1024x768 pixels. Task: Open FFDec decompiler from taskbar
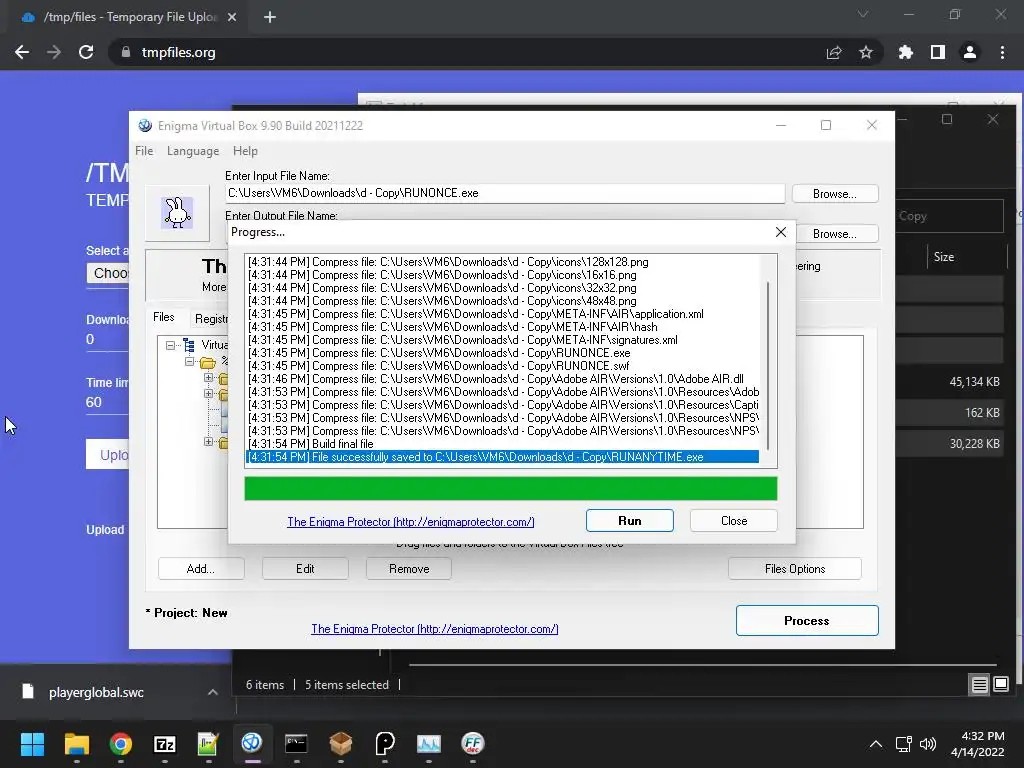click(x=472, y=744)
